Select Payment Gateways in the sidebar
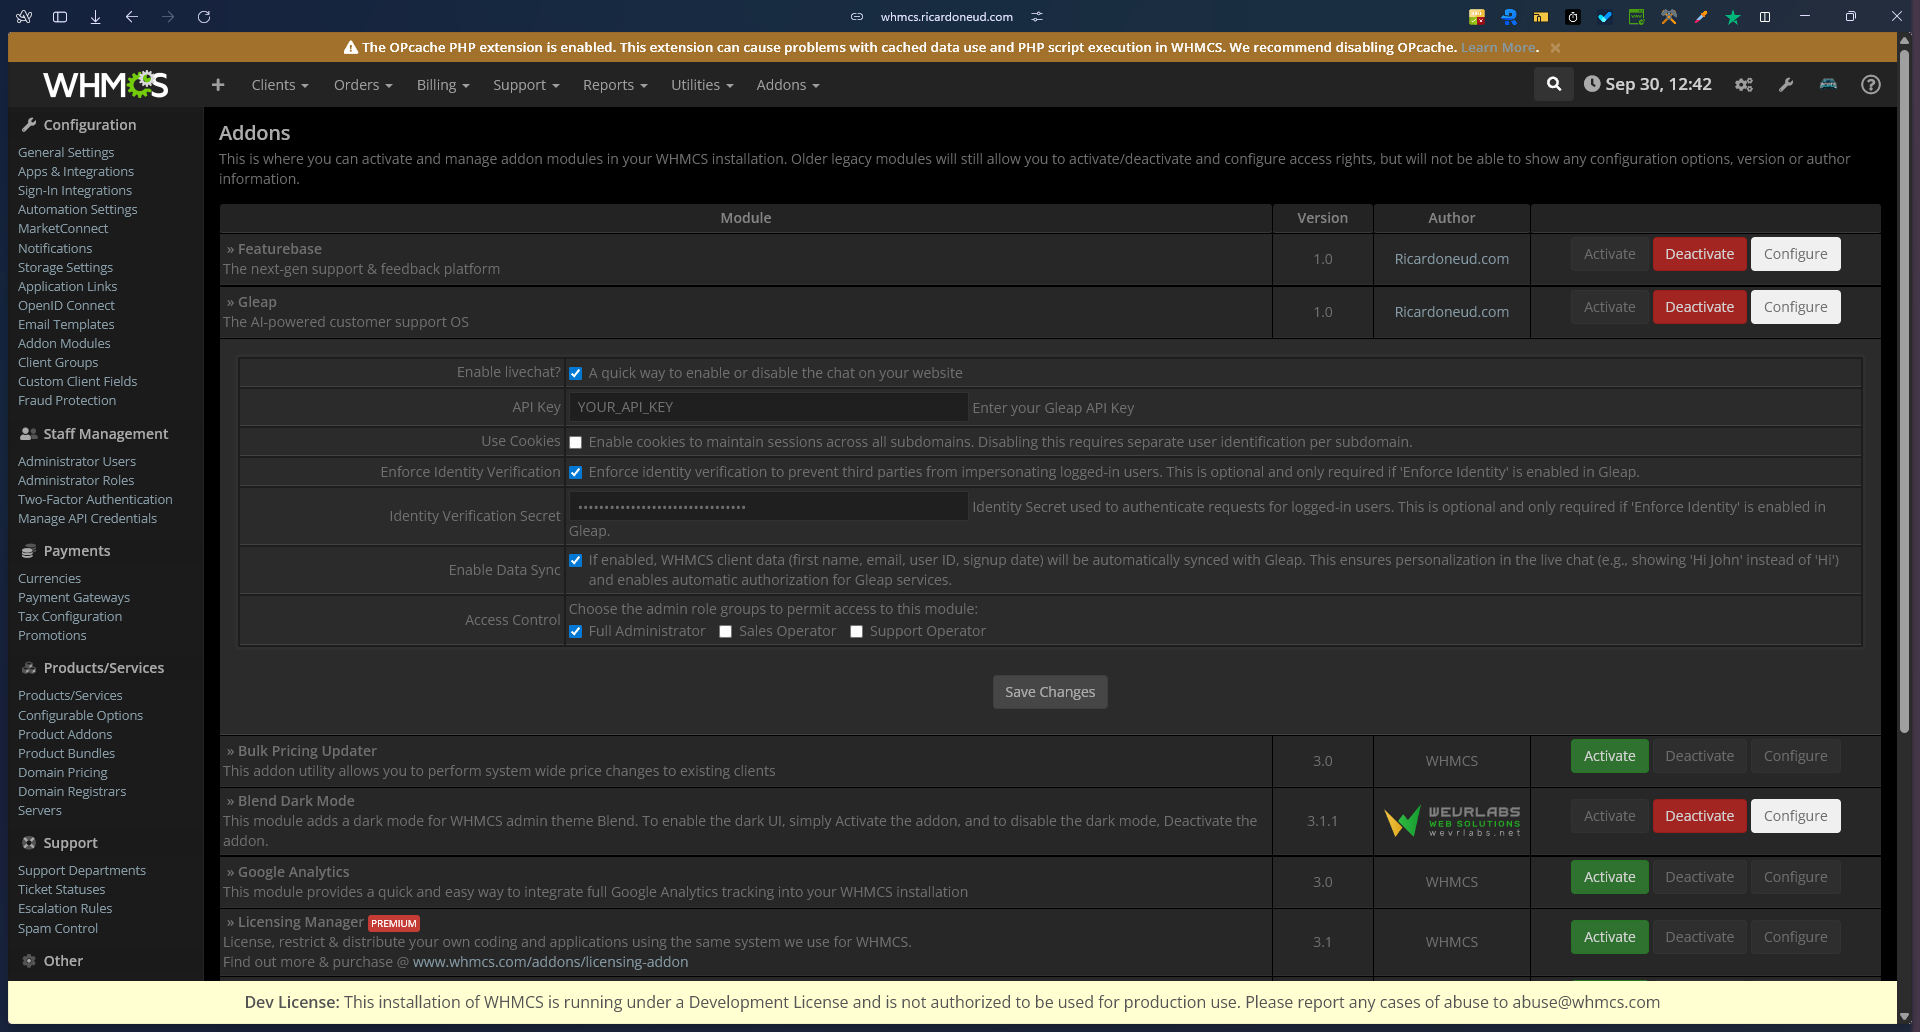The image size is (1920, 1032). [x=74, y=597]
